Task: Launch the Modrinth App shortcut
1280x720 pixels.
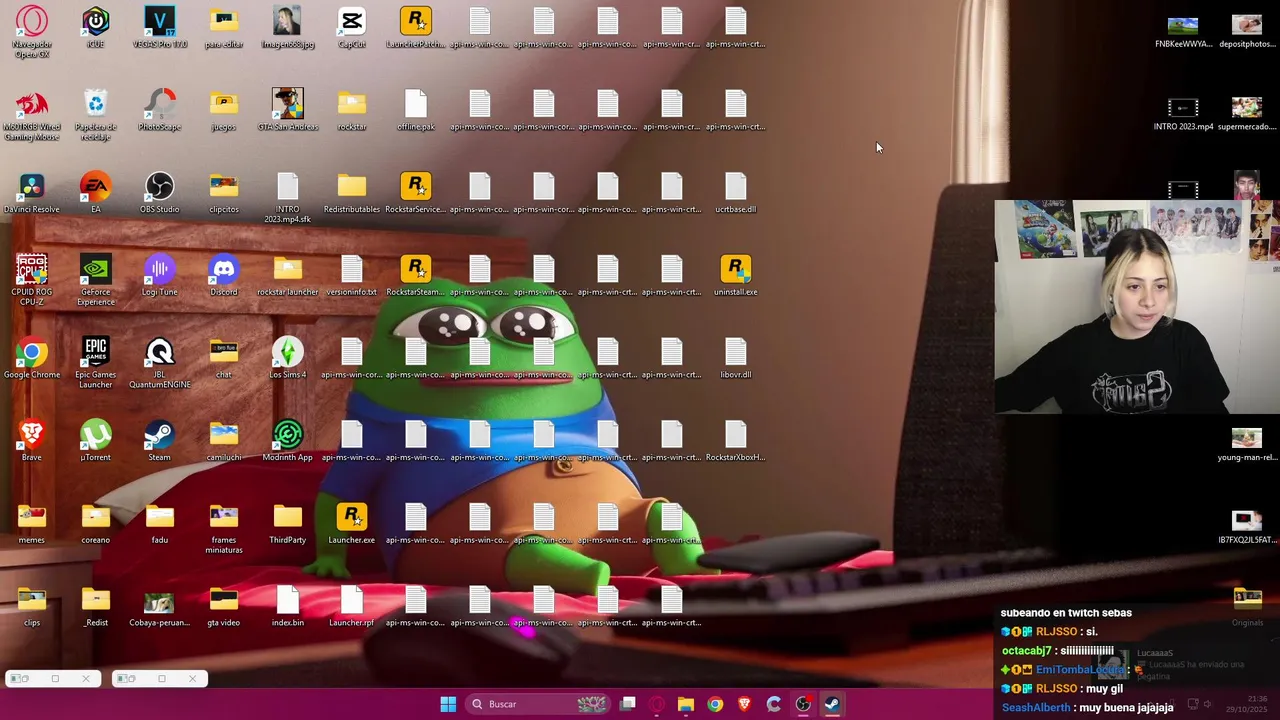Action: [x=288, y=440]
